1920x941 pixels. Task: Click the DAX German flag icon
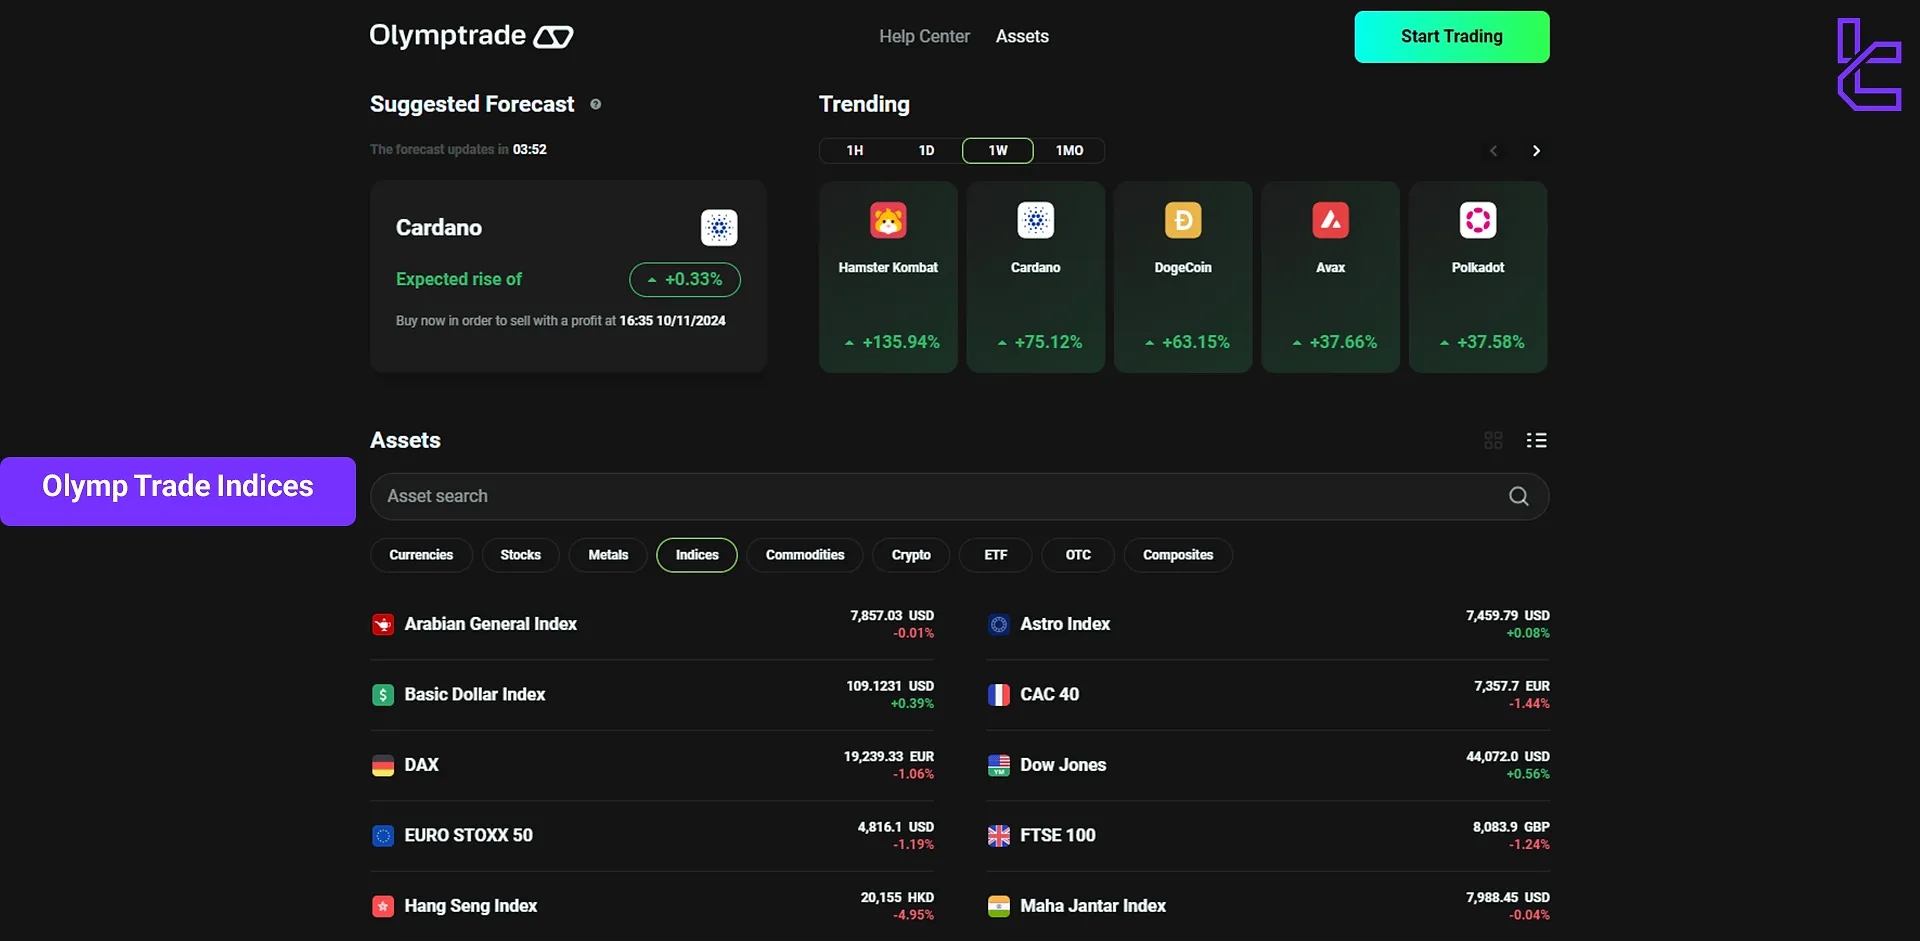(x=383, y=766)
